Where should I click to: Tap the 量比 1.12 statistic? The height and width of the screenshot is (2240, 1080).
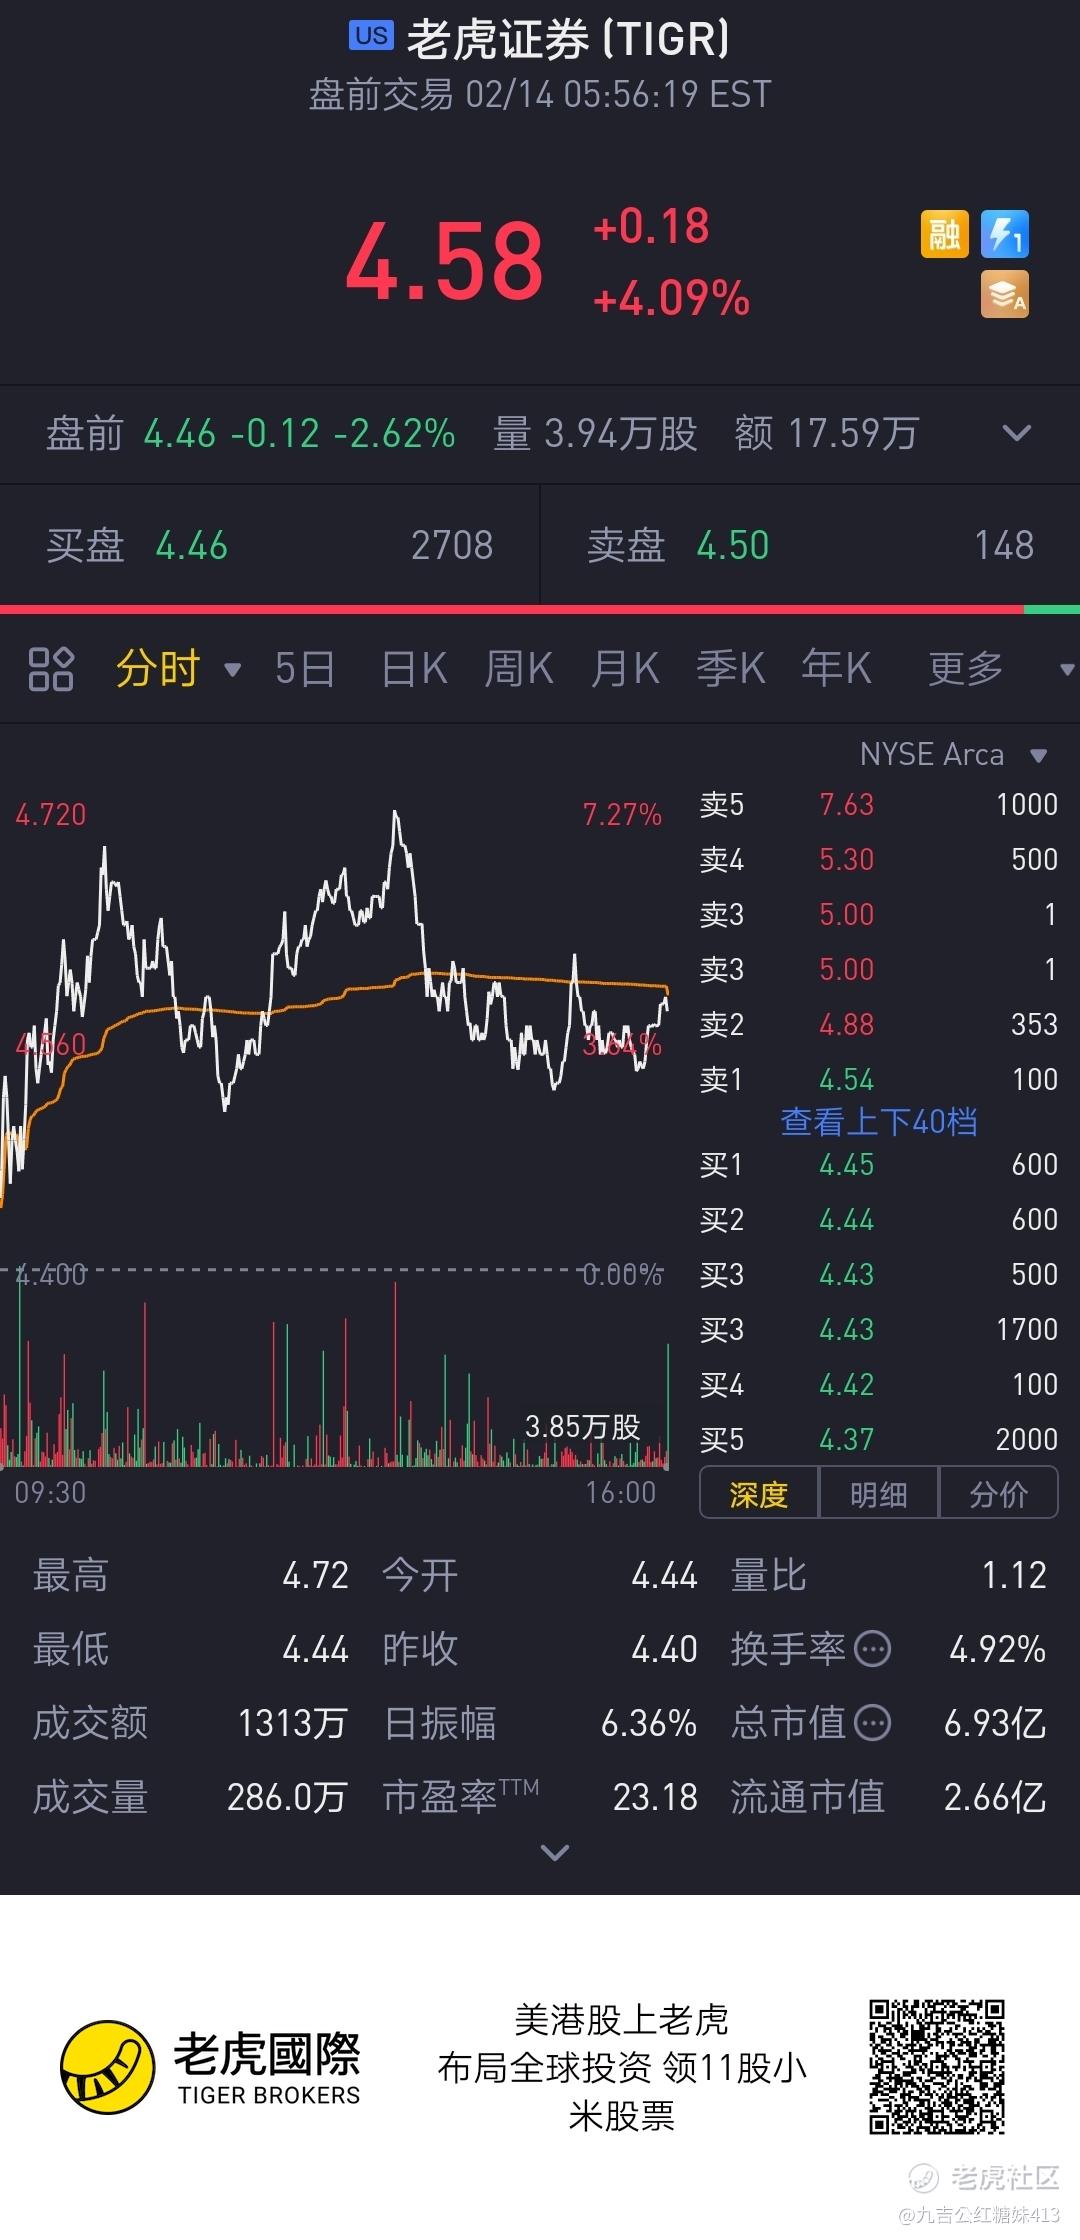(889, 1576)
